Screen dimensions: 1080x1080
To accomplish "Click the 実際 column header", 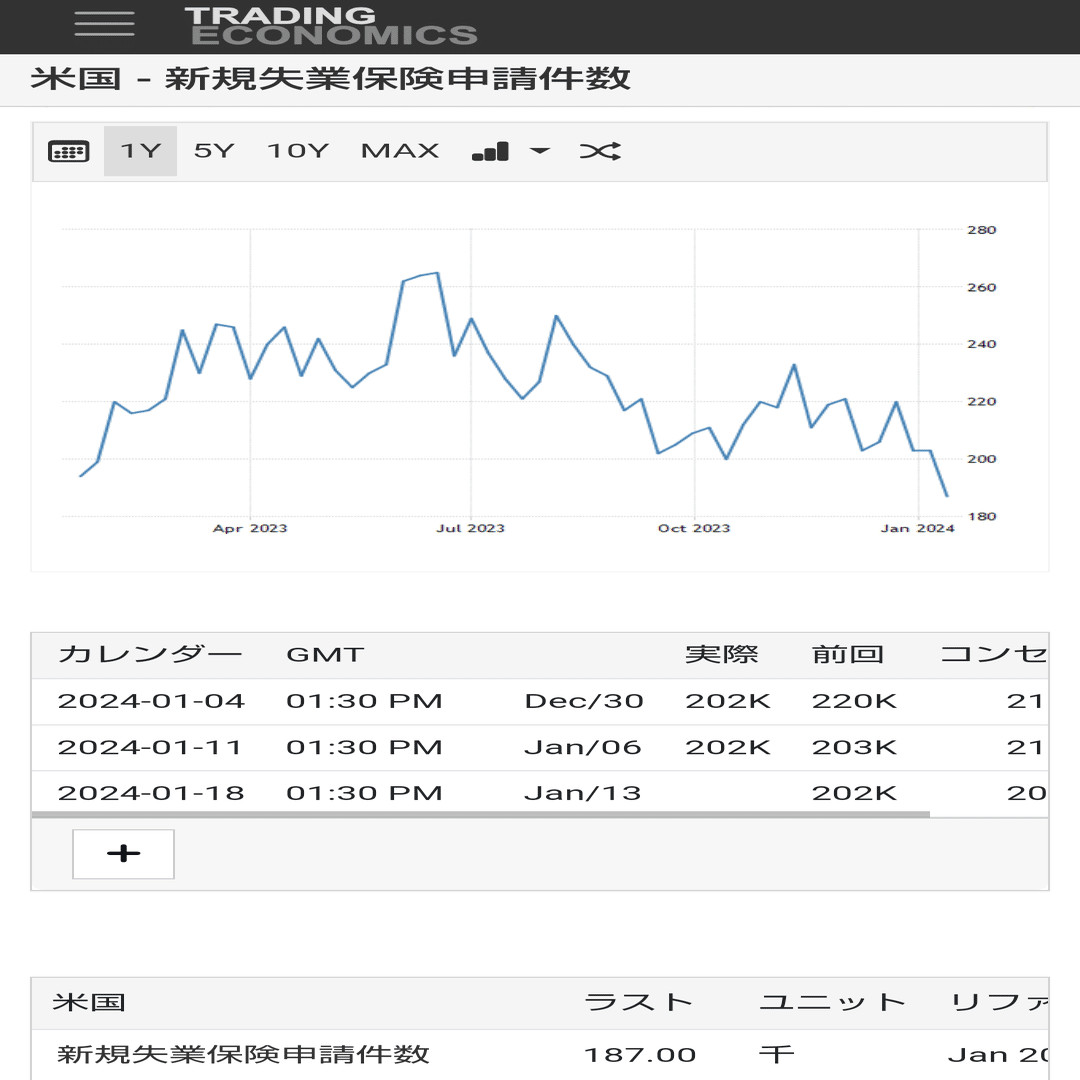I will coord(721,654).
